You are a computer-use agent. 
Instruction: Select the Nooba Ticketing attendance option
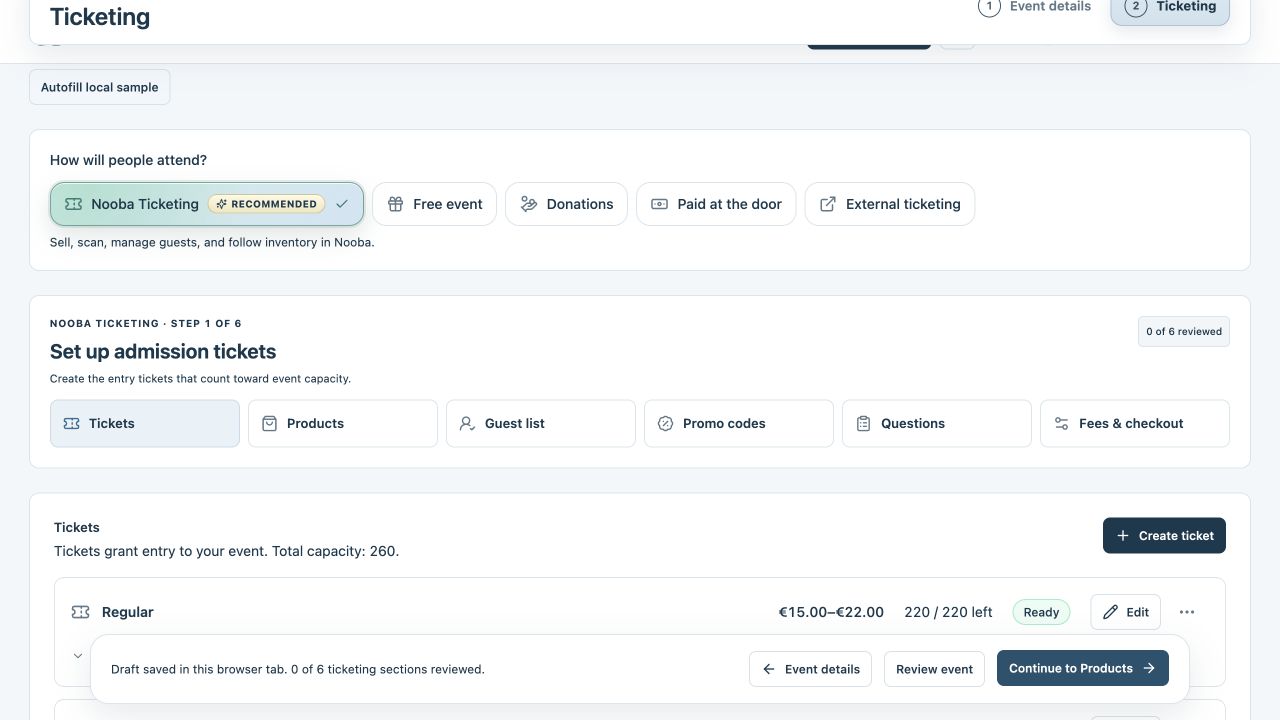[x=207, y=204]
